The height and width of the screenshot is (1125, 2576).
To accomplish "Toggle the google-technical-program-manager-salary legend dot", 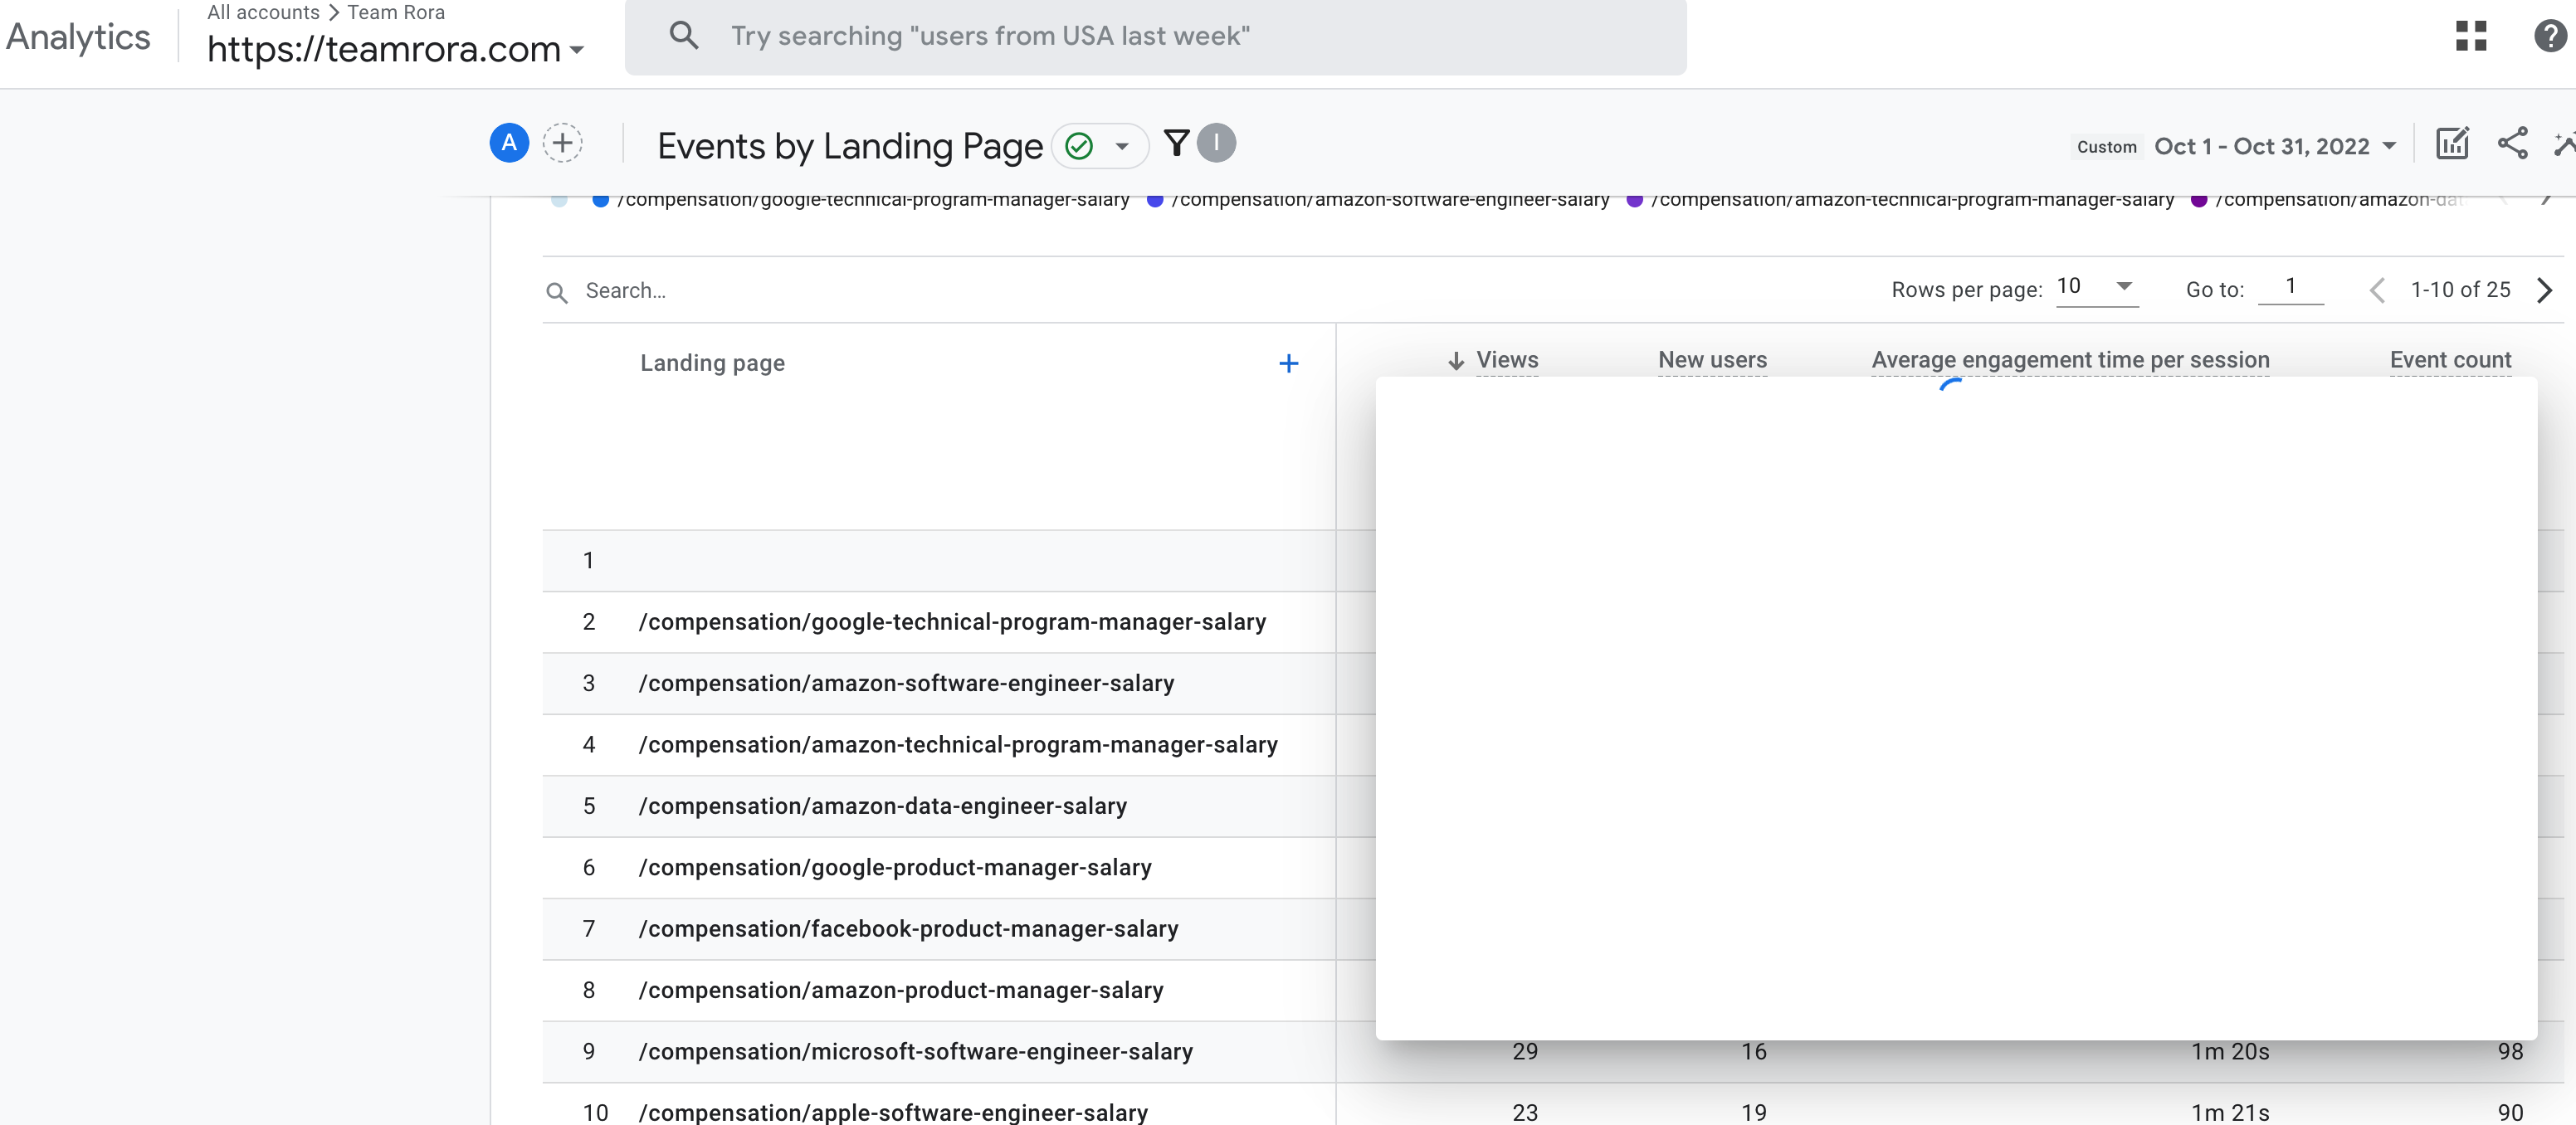I will 600,199.
